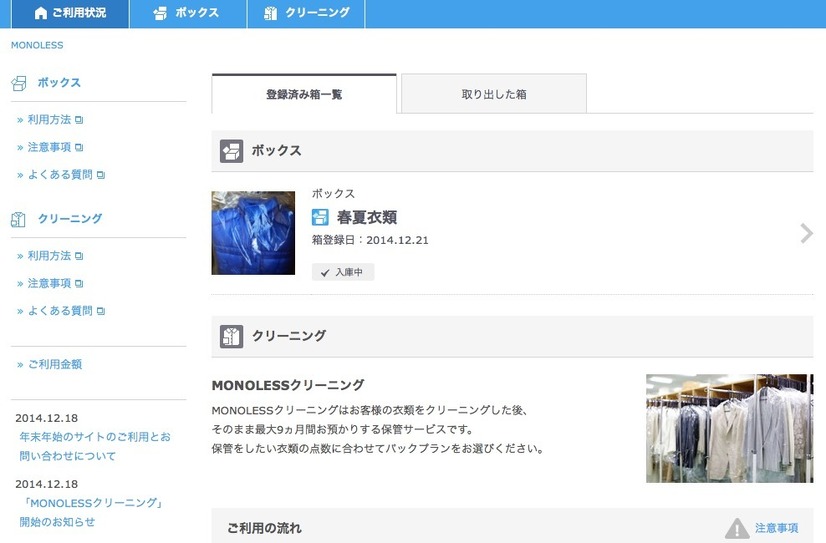Click the sidebar ボックス heading box icon

point(18,83)
